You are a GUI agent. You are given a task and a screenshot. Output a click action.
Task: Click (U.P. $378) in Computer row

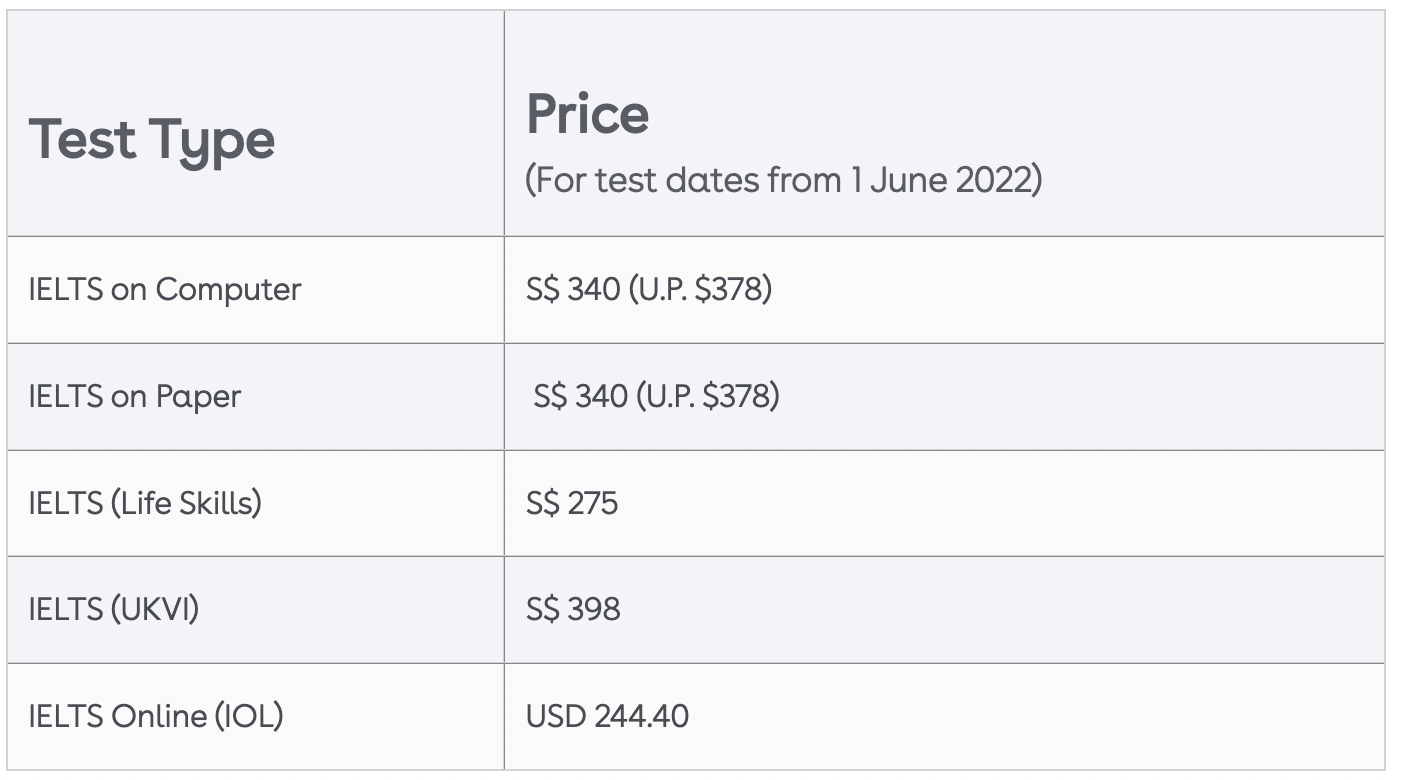pyautogui.click(x=700, y=290)
